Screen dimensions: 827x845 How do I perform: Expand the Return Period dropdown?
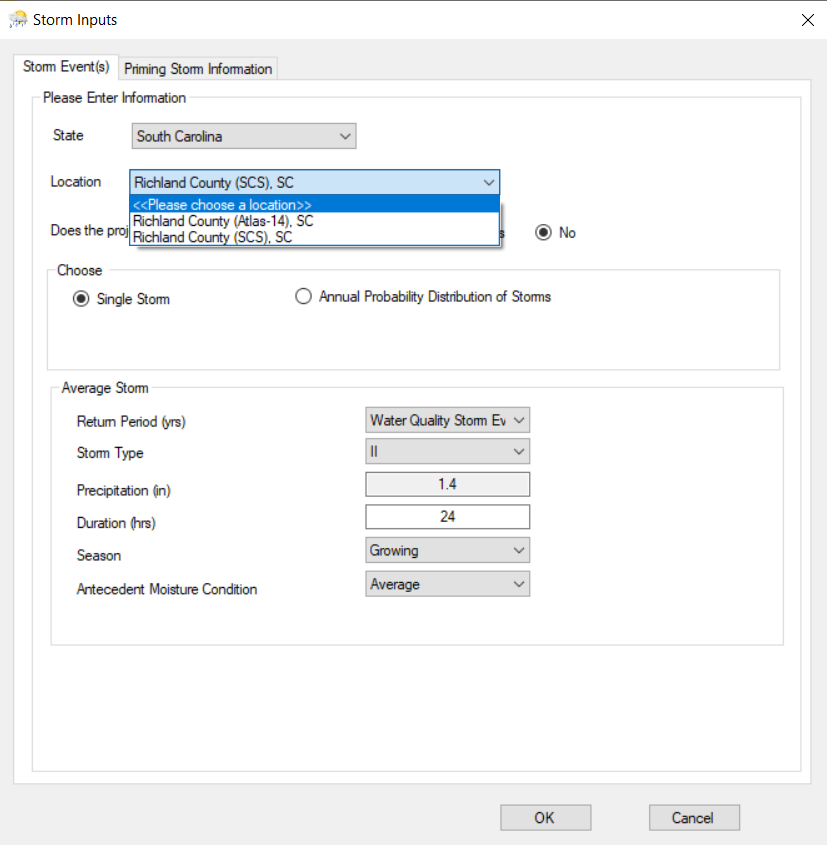tap(447, 421)
